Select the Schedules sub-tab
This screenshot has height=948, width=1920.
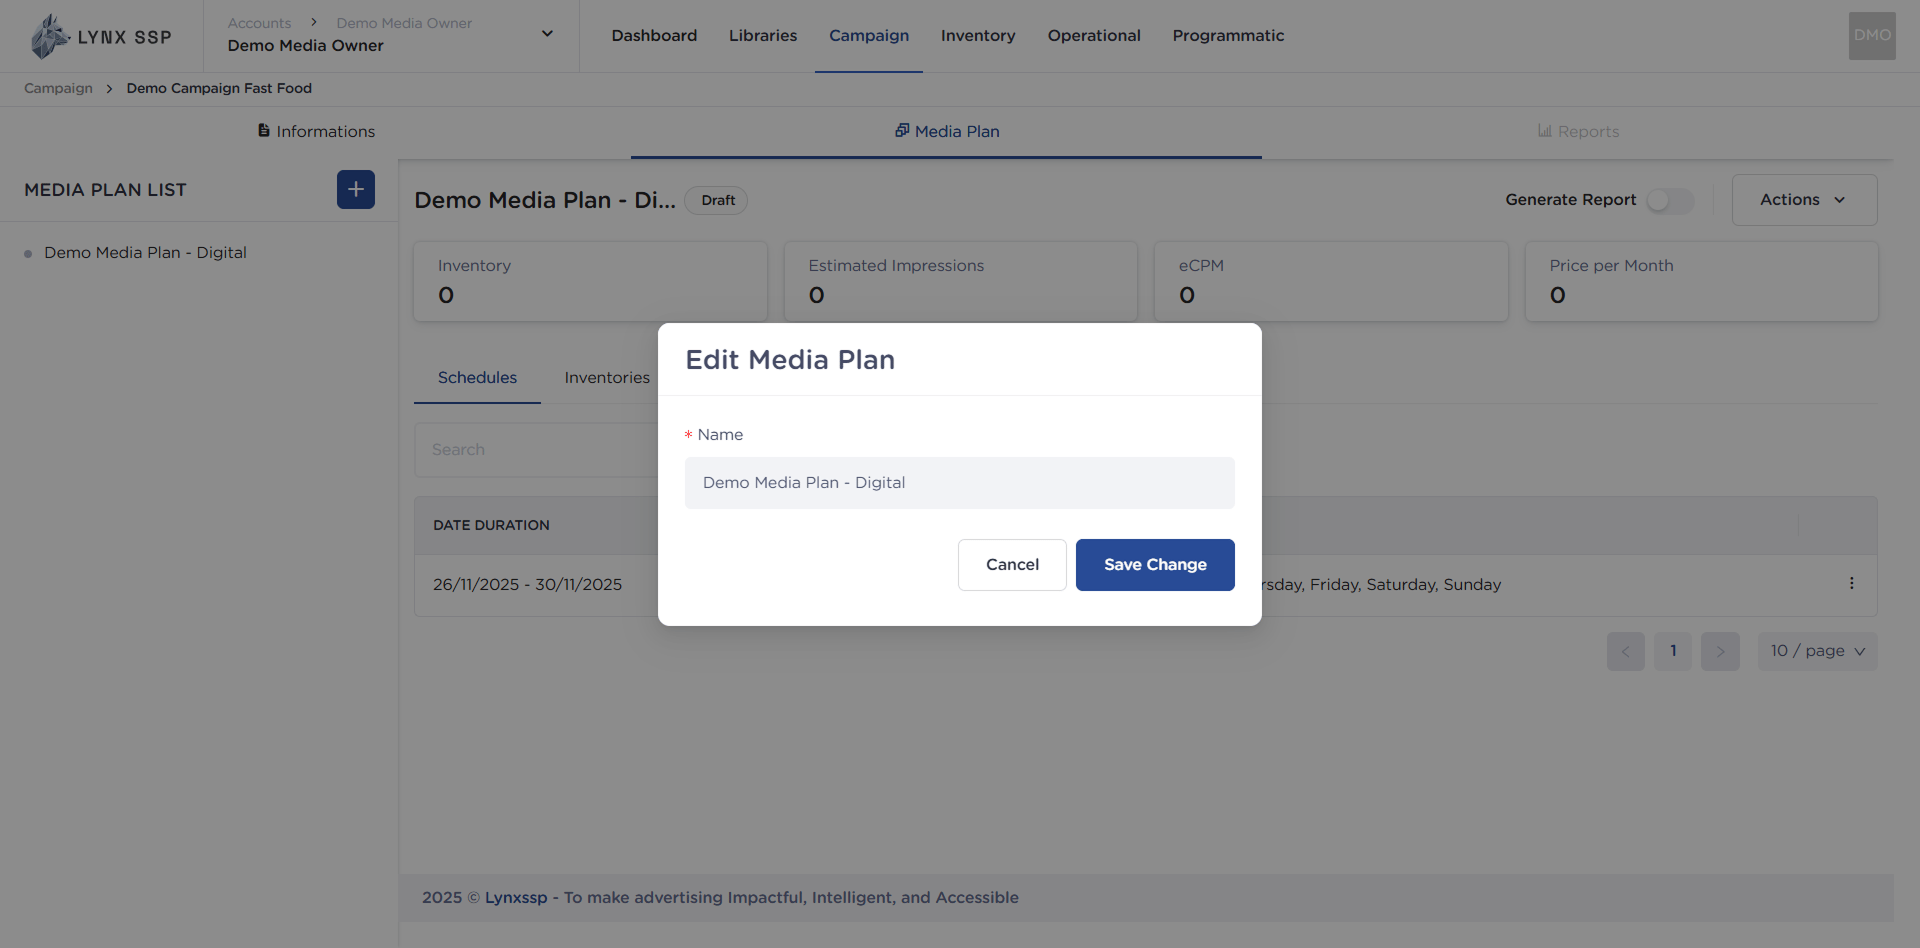[x=477, y=377]
